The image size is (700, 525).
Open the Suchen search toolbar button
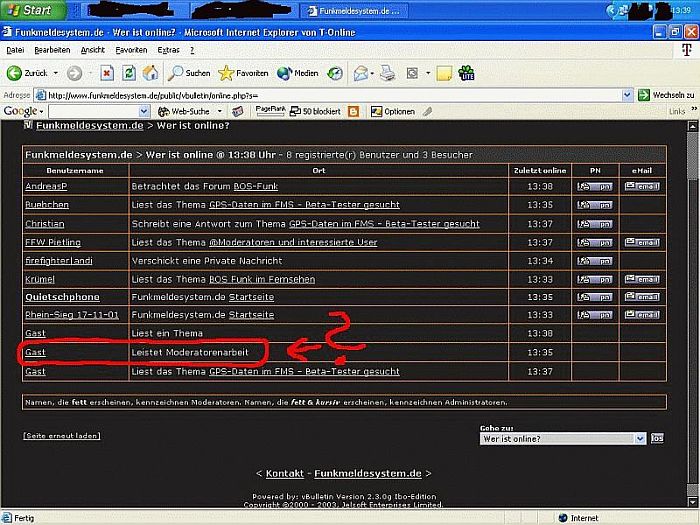(189, 73)
